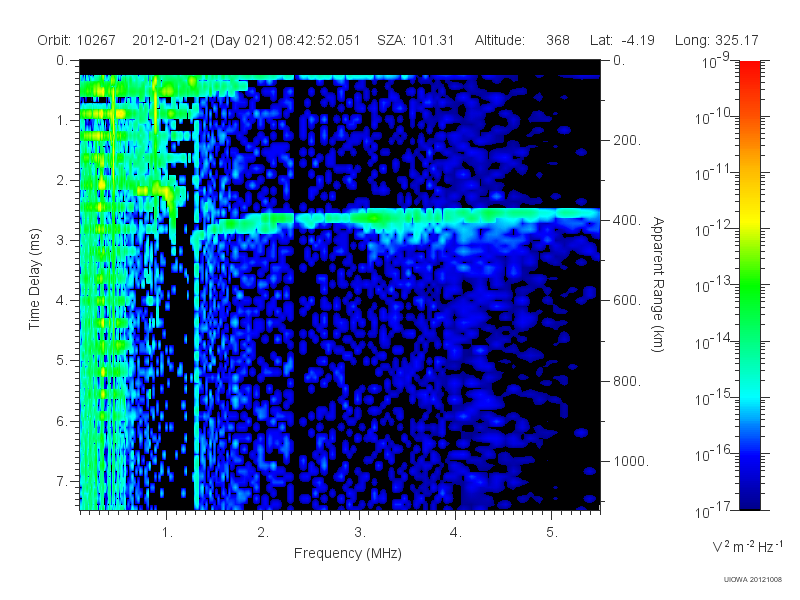
Task: Click the time delay tick label 6.
Action: tap(62, 421)
